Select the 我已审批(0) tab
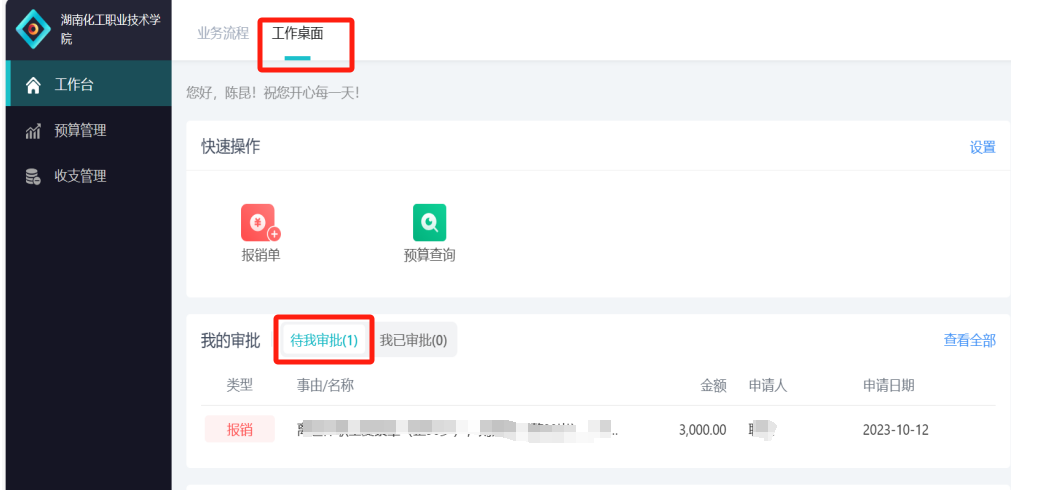 coord(413,340)
